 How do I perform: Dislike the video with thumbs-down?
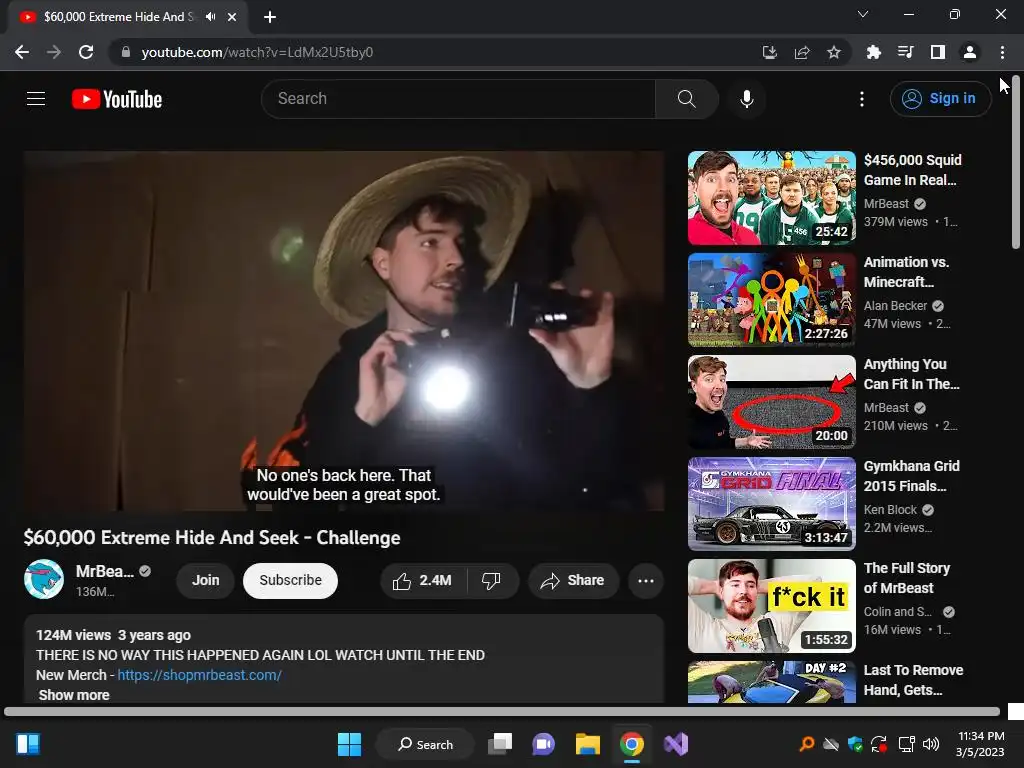tap(492, 581)
